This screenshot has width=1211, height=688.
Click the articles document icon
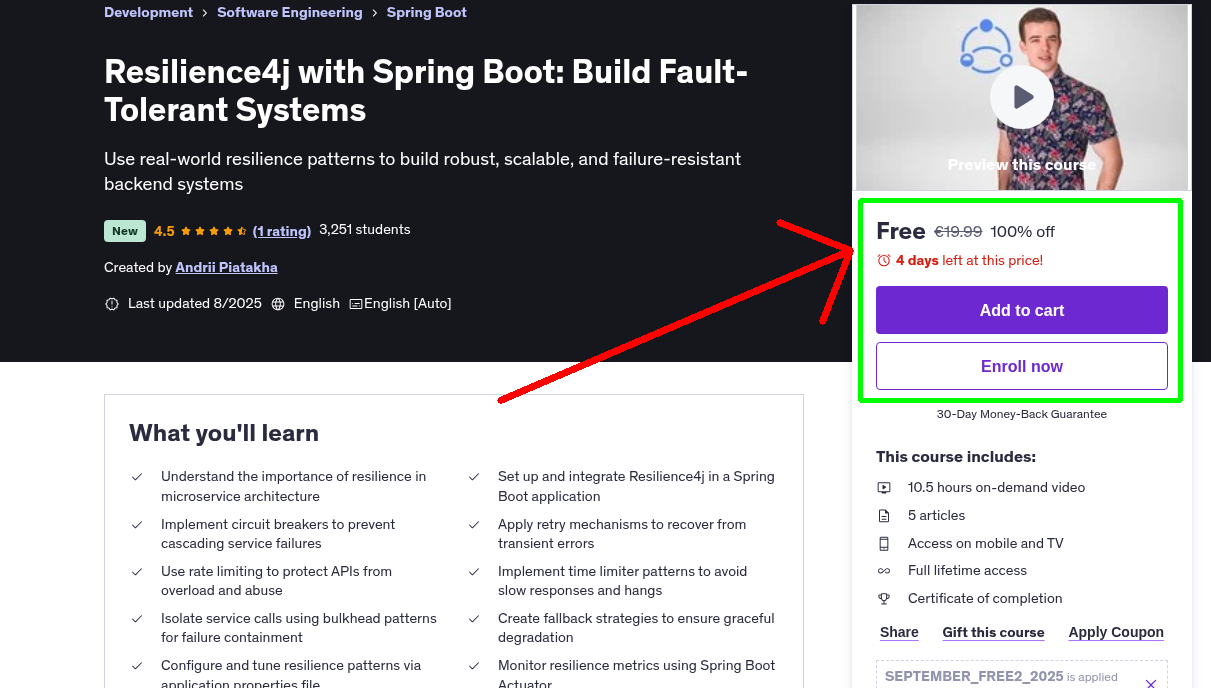point(884,516)
